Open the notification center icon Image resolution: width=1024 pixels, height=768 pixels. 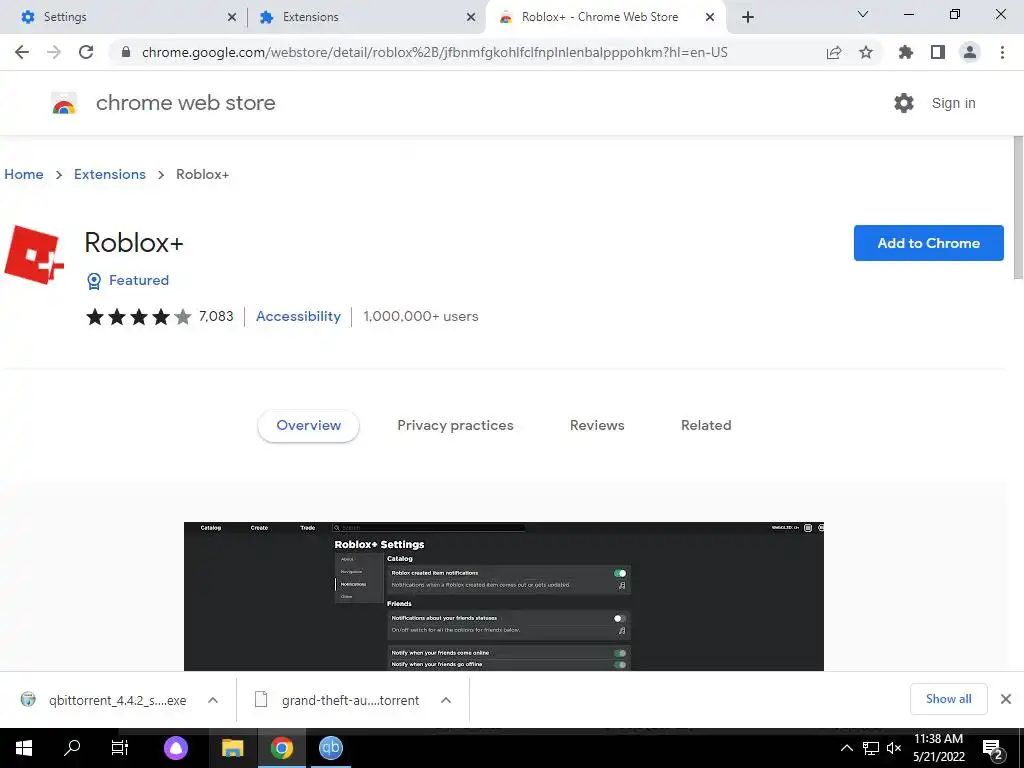(x=992, y=749)
